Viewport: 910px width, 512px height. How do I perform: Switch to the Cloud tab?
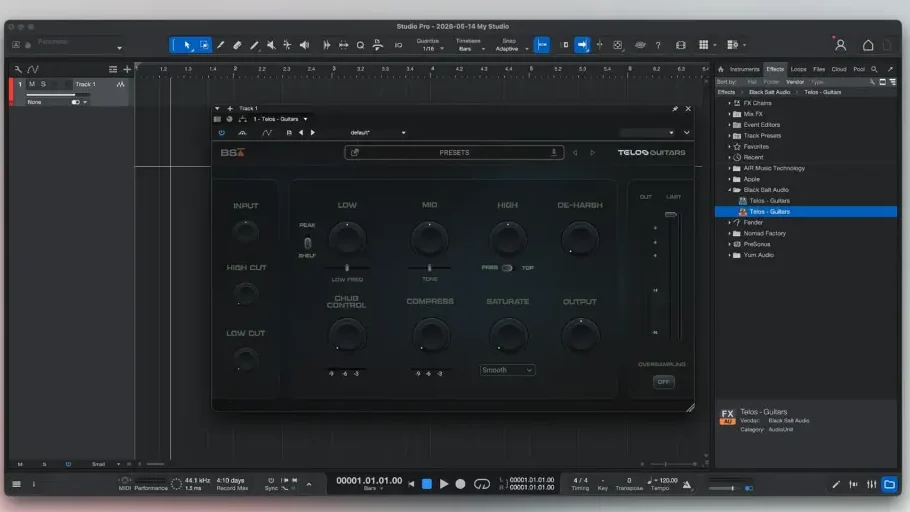[839, 69]
